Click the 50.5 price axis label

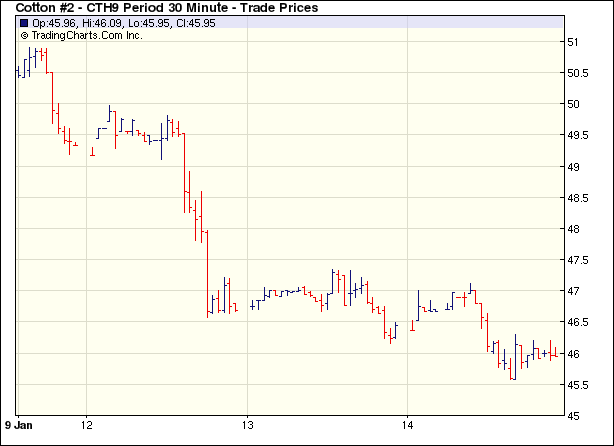click(x=578, y=73)
